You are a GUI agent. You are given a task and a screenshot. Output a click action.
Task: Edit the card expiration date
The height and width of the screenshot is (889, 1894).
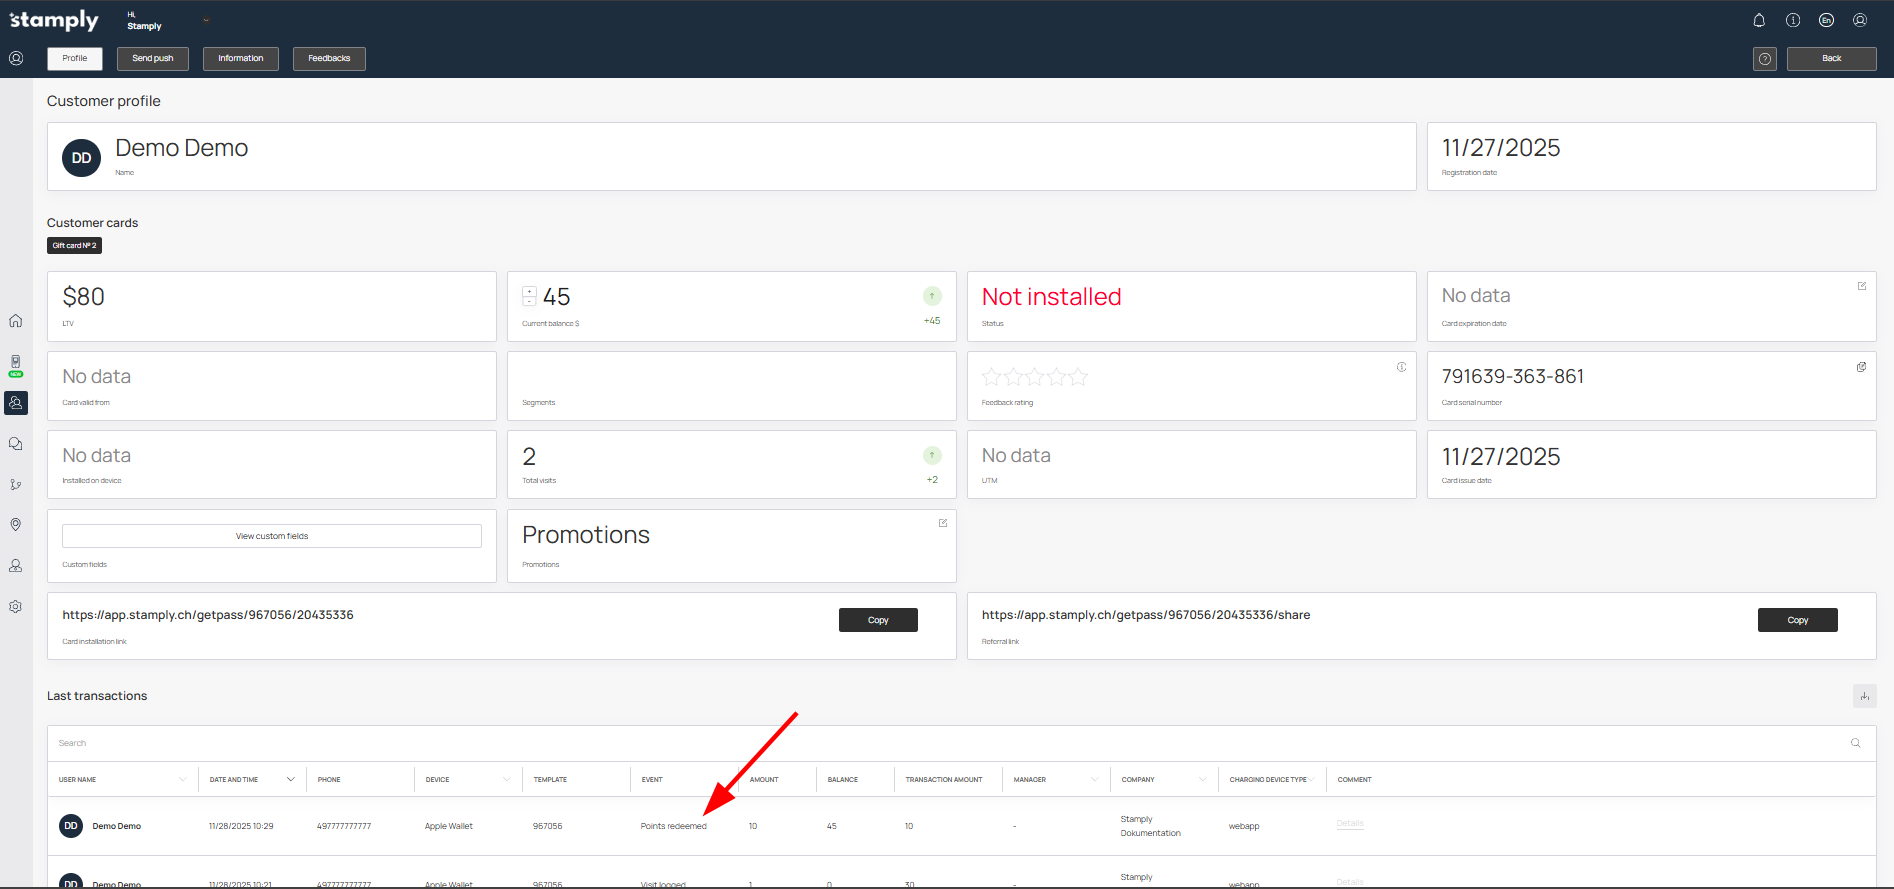(x=1861, y=287)
